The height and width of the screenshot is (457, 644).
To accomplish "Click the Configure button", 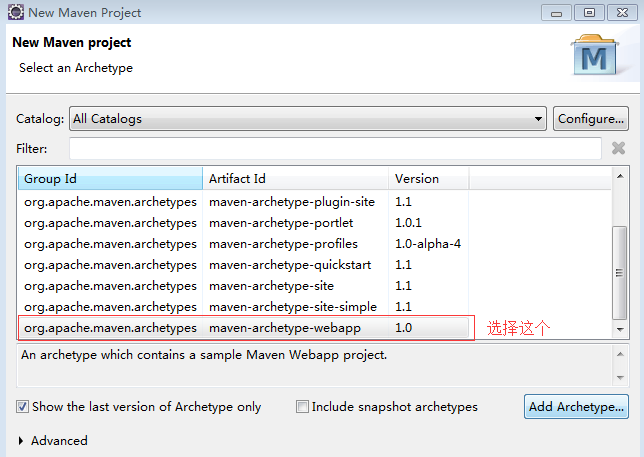I will (x=590, y=119).
